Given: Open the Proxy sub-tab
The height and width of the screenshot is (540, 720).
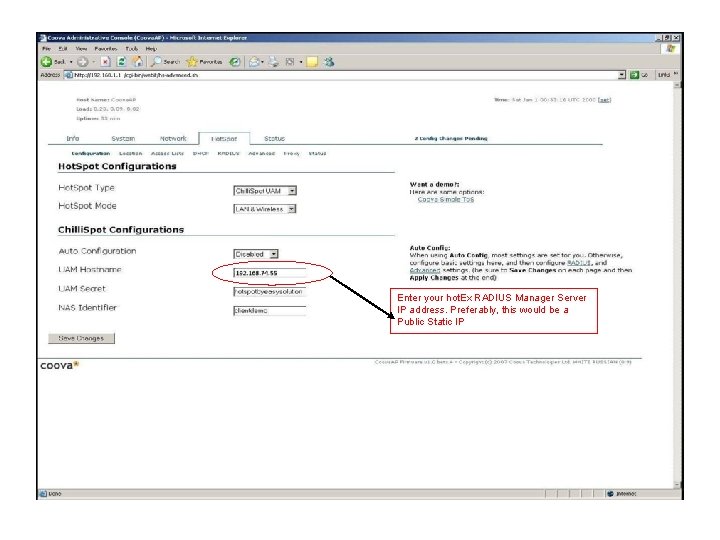Looking at the screenshot, I should (x=292, y=153).
